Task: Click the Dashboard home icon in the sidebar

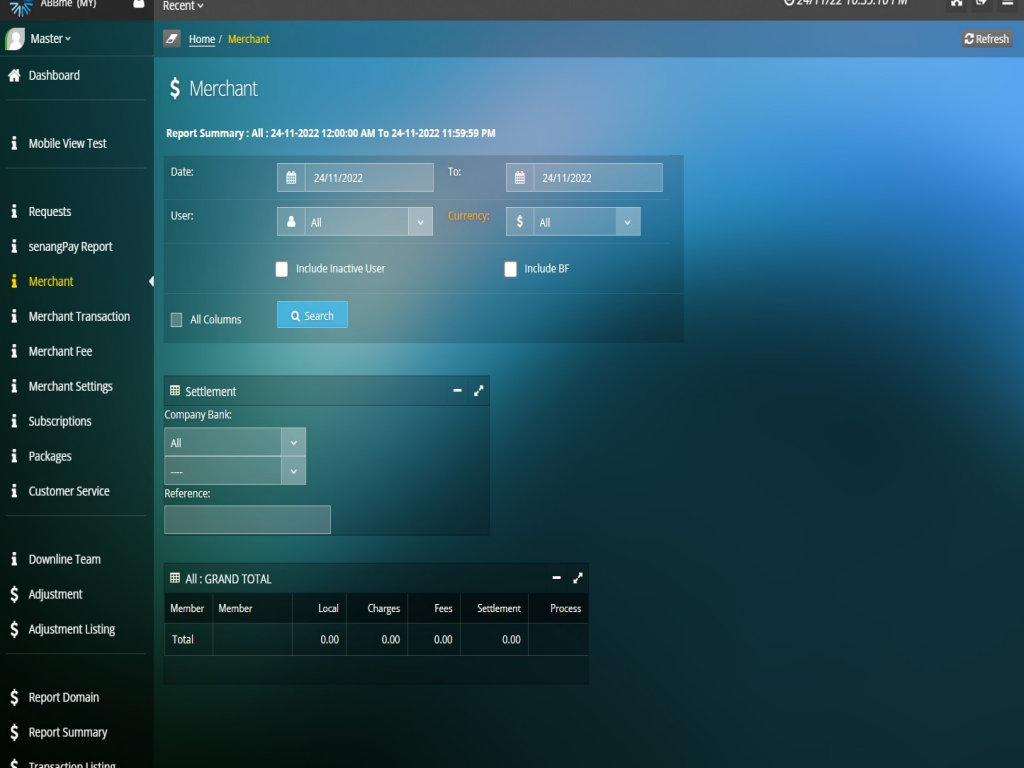Action: click(x=14, y=75)
